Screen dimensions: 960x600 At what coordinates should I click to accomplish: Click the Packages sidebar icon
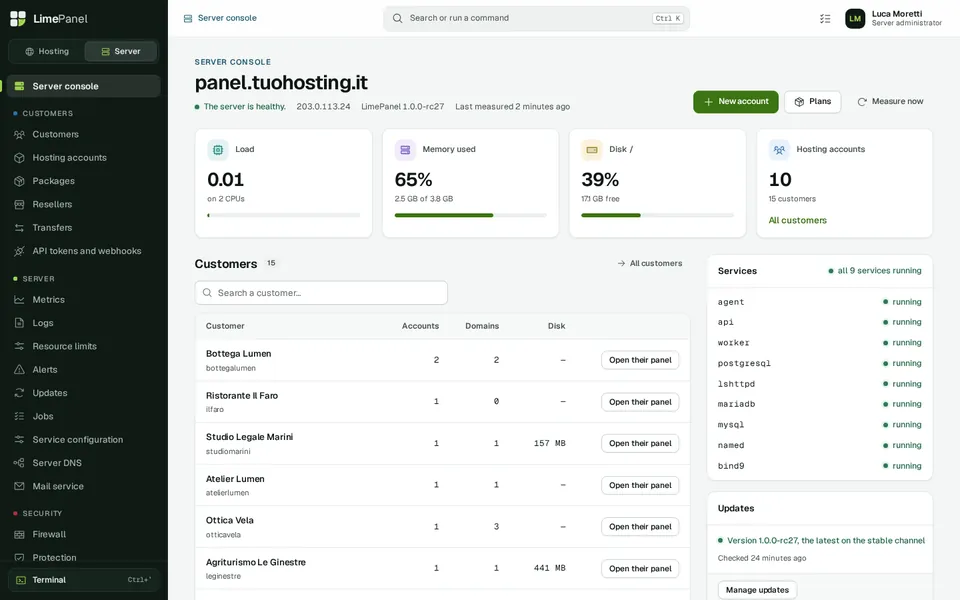(x=20, y=181)
